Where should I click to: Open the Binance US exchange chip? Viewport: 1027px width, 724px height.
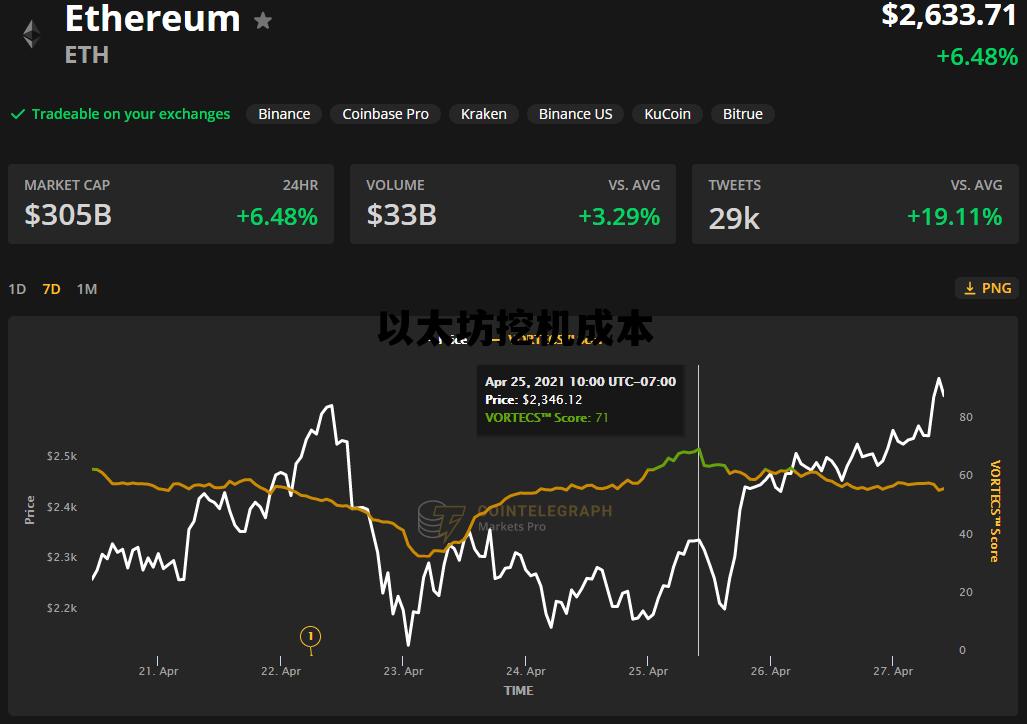coord(575,114)
